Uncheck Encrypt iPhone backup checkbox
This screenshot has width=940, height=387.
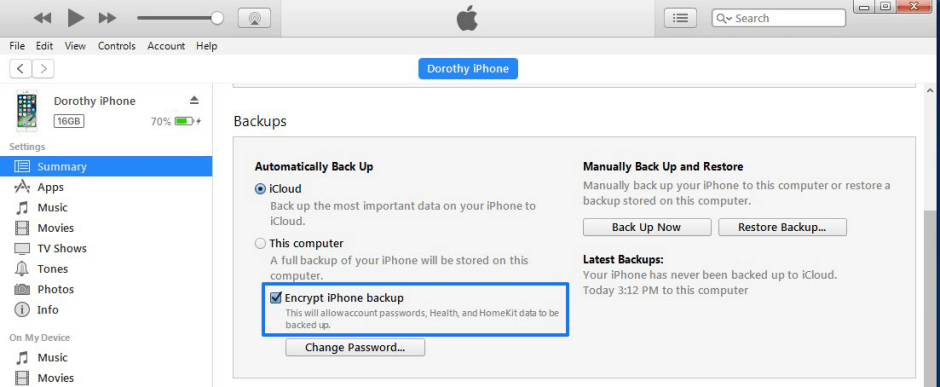coord(276,297)
